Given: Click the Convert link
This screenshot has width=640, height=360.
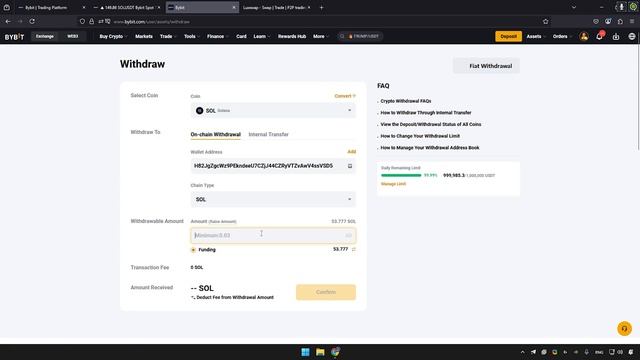Looking at the screenshot, I should [345, 96].
